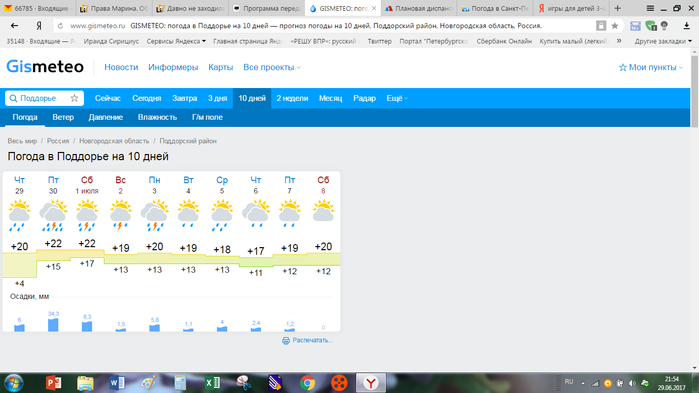Screen dimensions: 699x393
Task: Expand the Все проекты dropdown
Action: point(271,67)
